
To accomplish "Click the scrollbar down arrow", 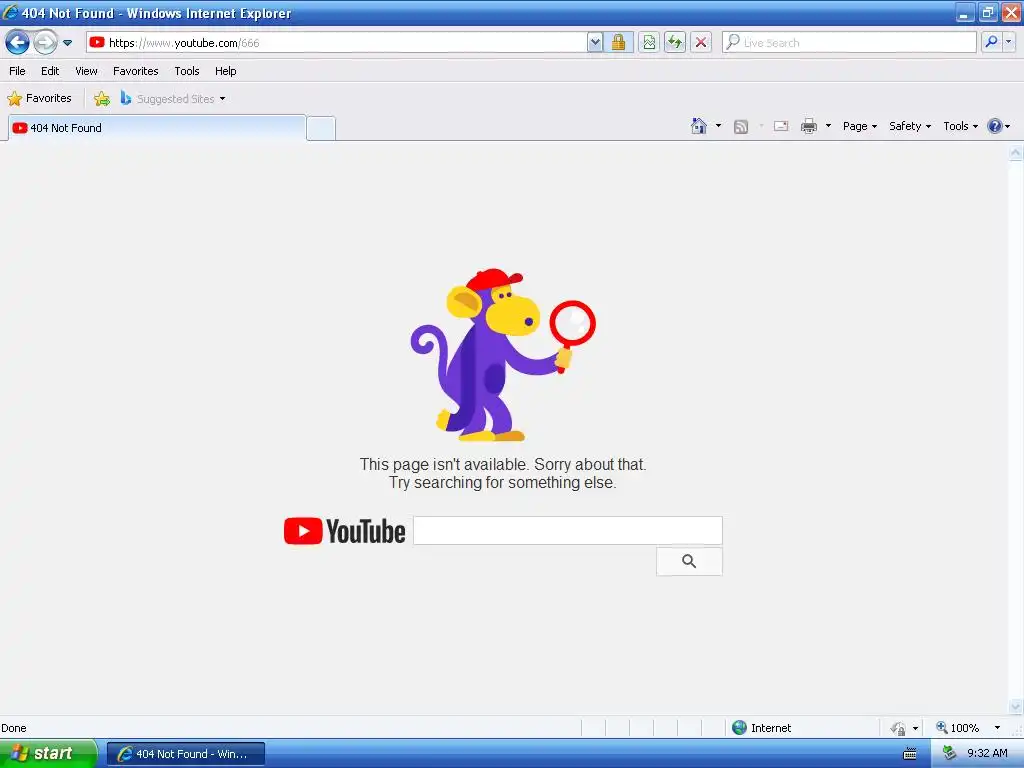I will point(1016,707).
